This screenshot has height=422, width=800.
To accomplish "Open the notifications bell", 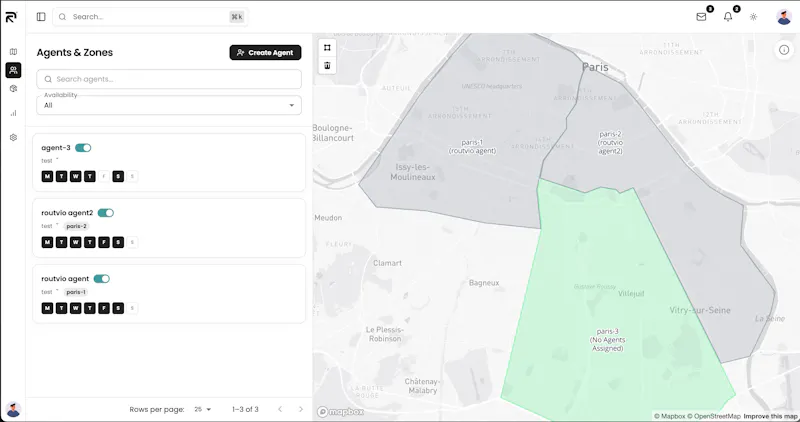I will 728,17.
